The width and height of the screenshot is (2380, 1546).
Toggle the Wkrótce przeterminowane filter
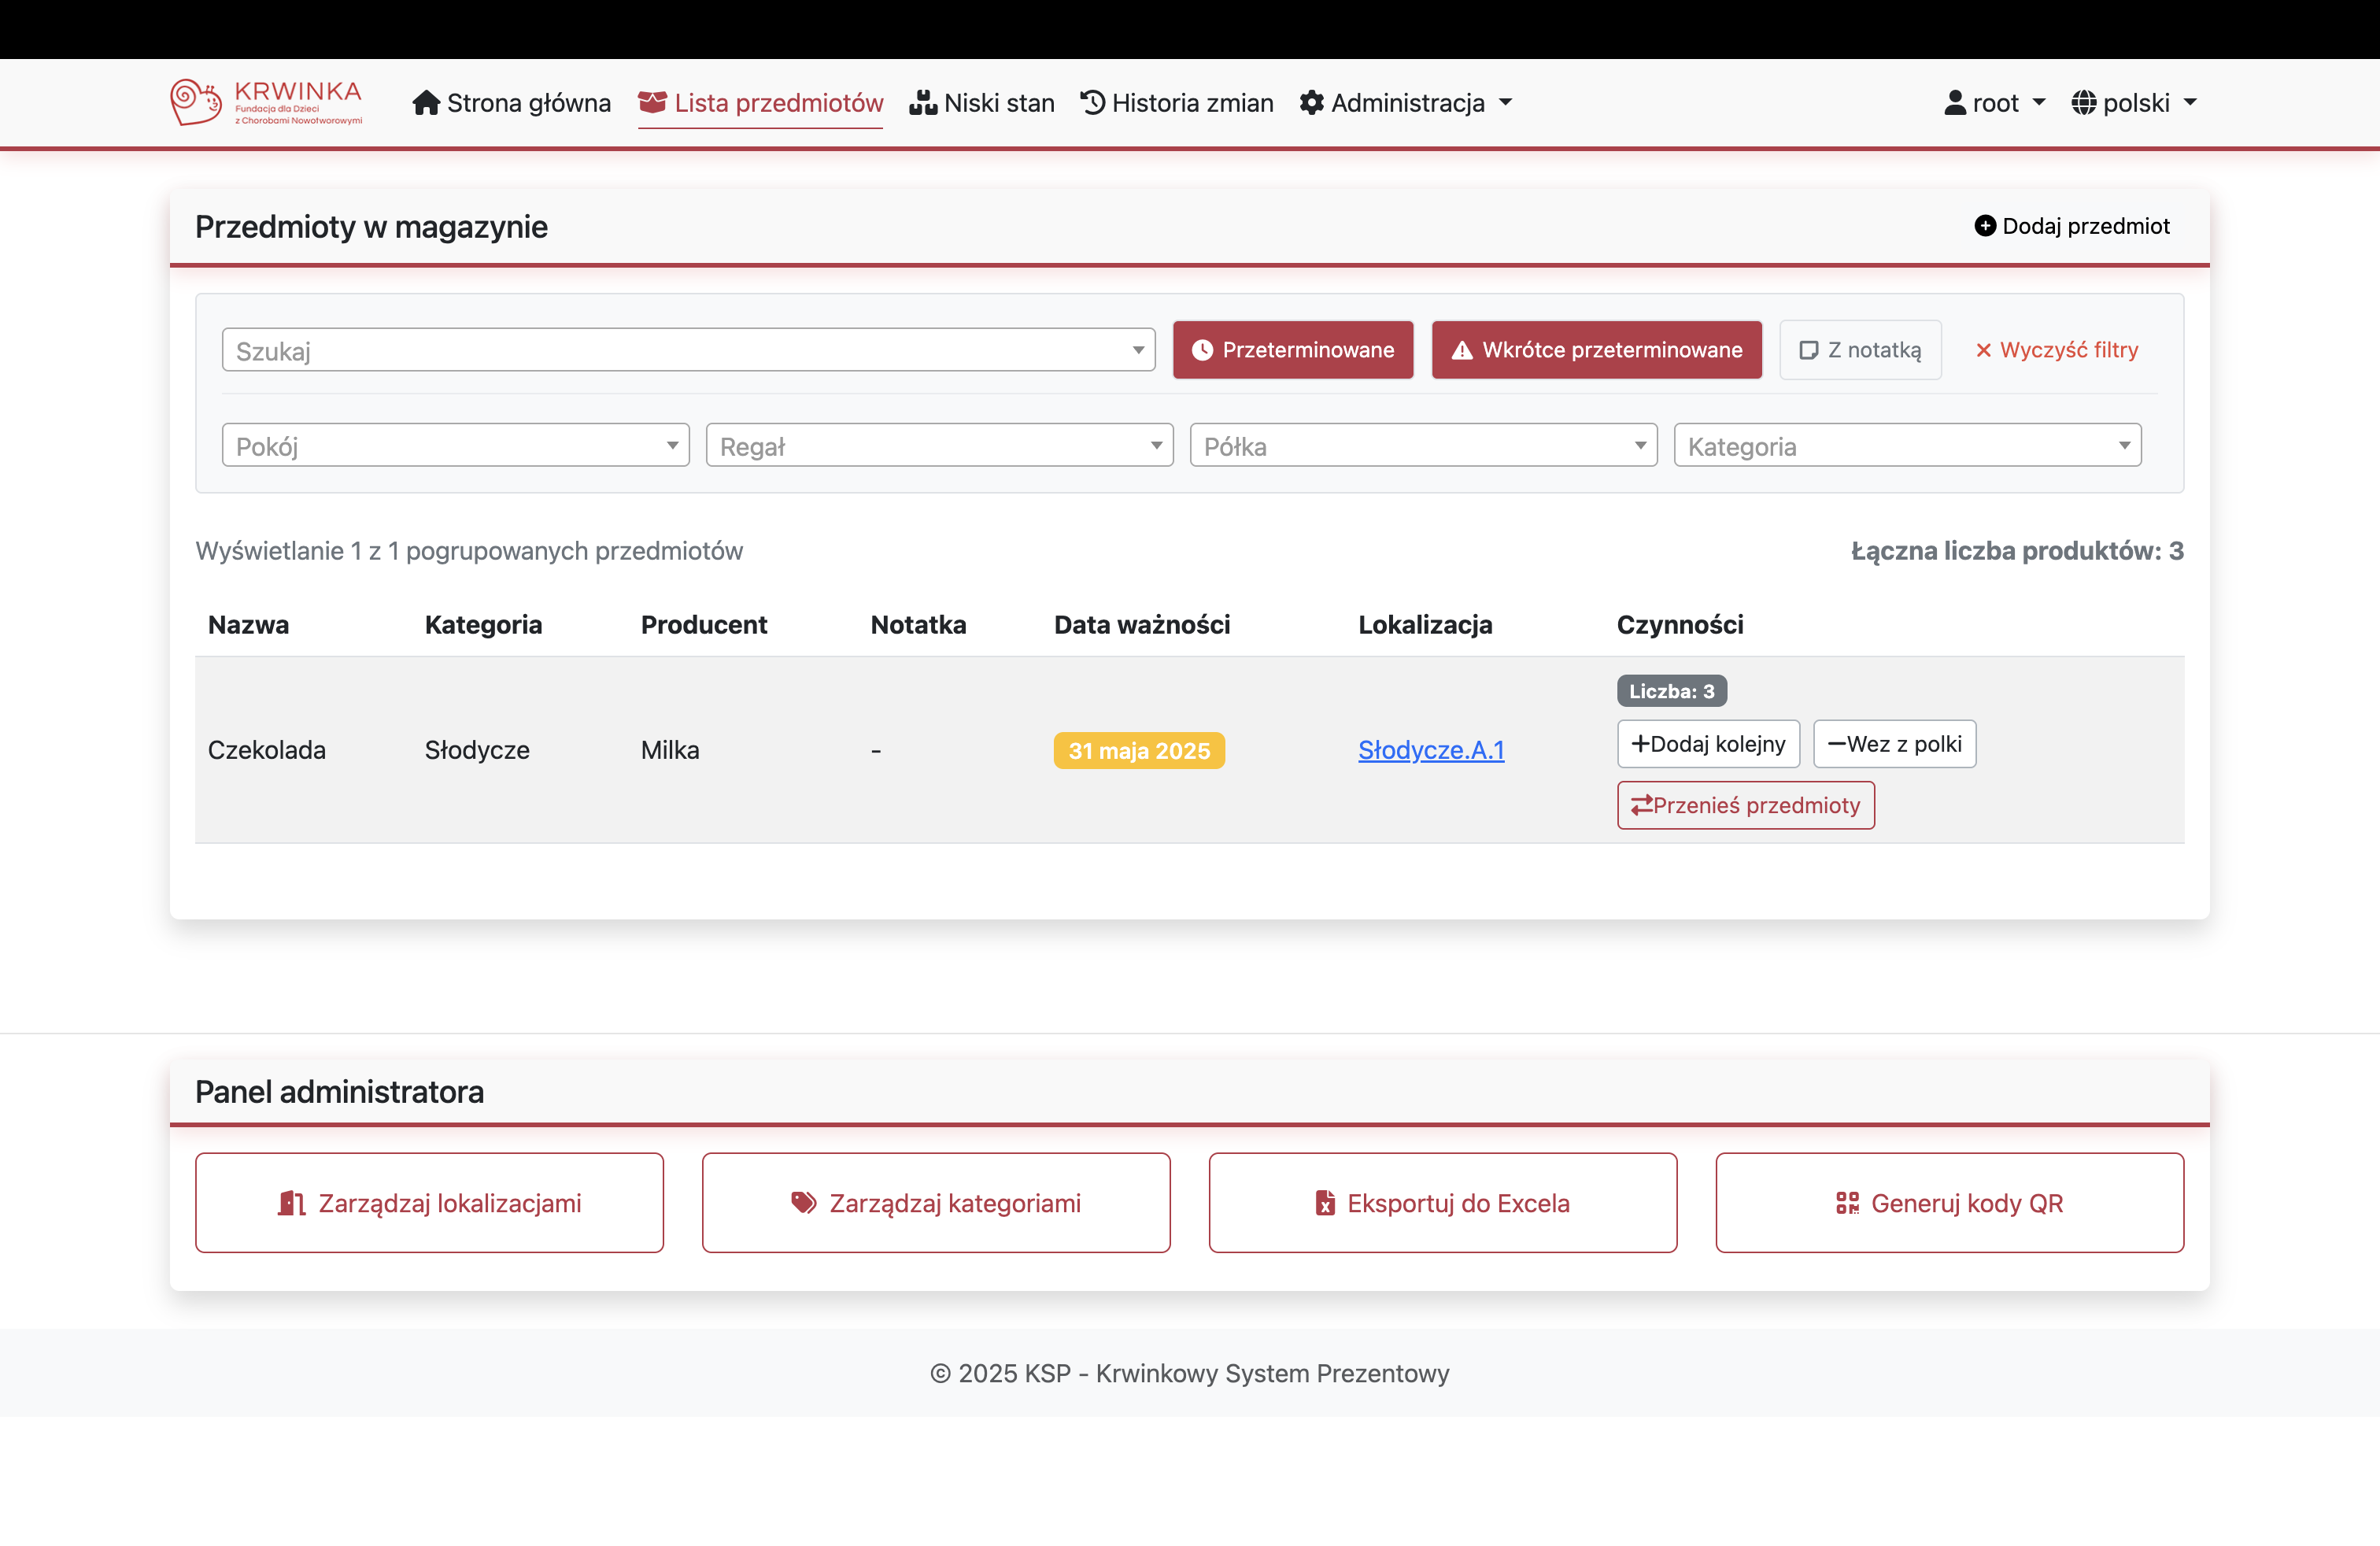[1596, 350]
